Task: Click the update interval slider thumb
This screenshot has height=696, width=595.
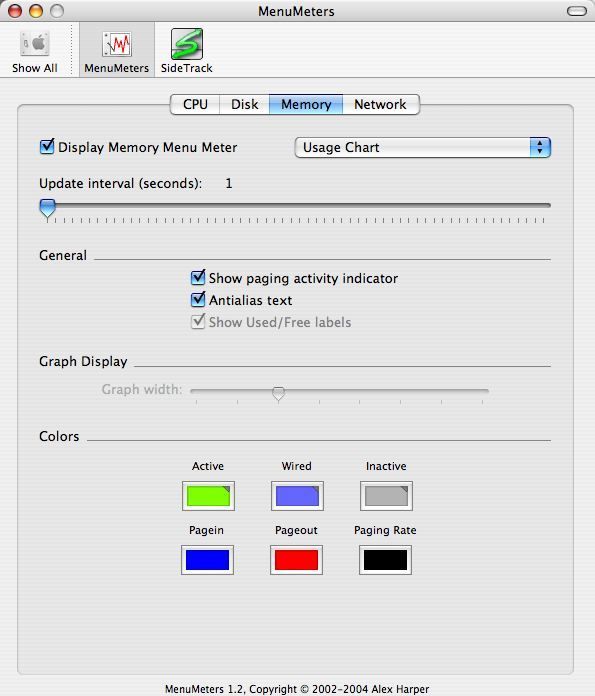Action: pos(48,208)
